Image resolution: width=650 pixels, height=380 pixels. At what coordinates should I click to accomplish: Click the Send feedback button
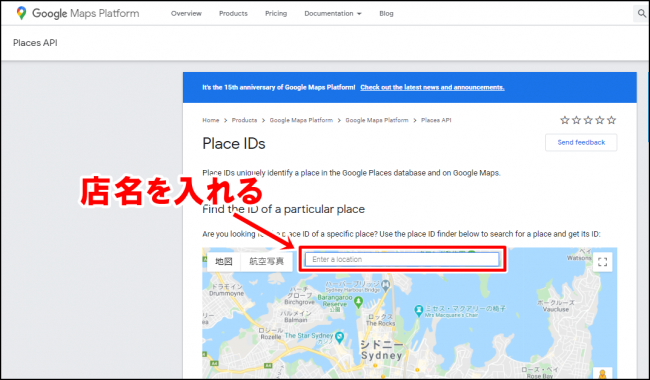581,142
